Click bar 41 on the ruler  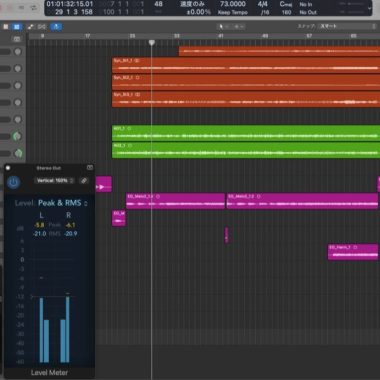[221, 36]
